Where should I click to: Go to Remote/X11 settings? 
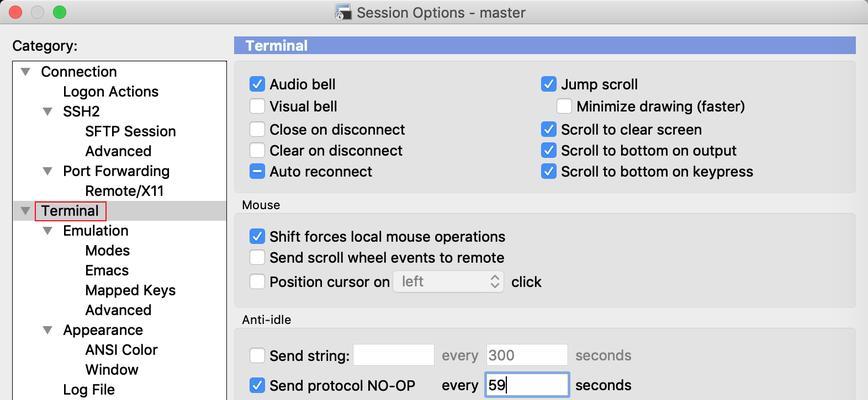[124, 191]
